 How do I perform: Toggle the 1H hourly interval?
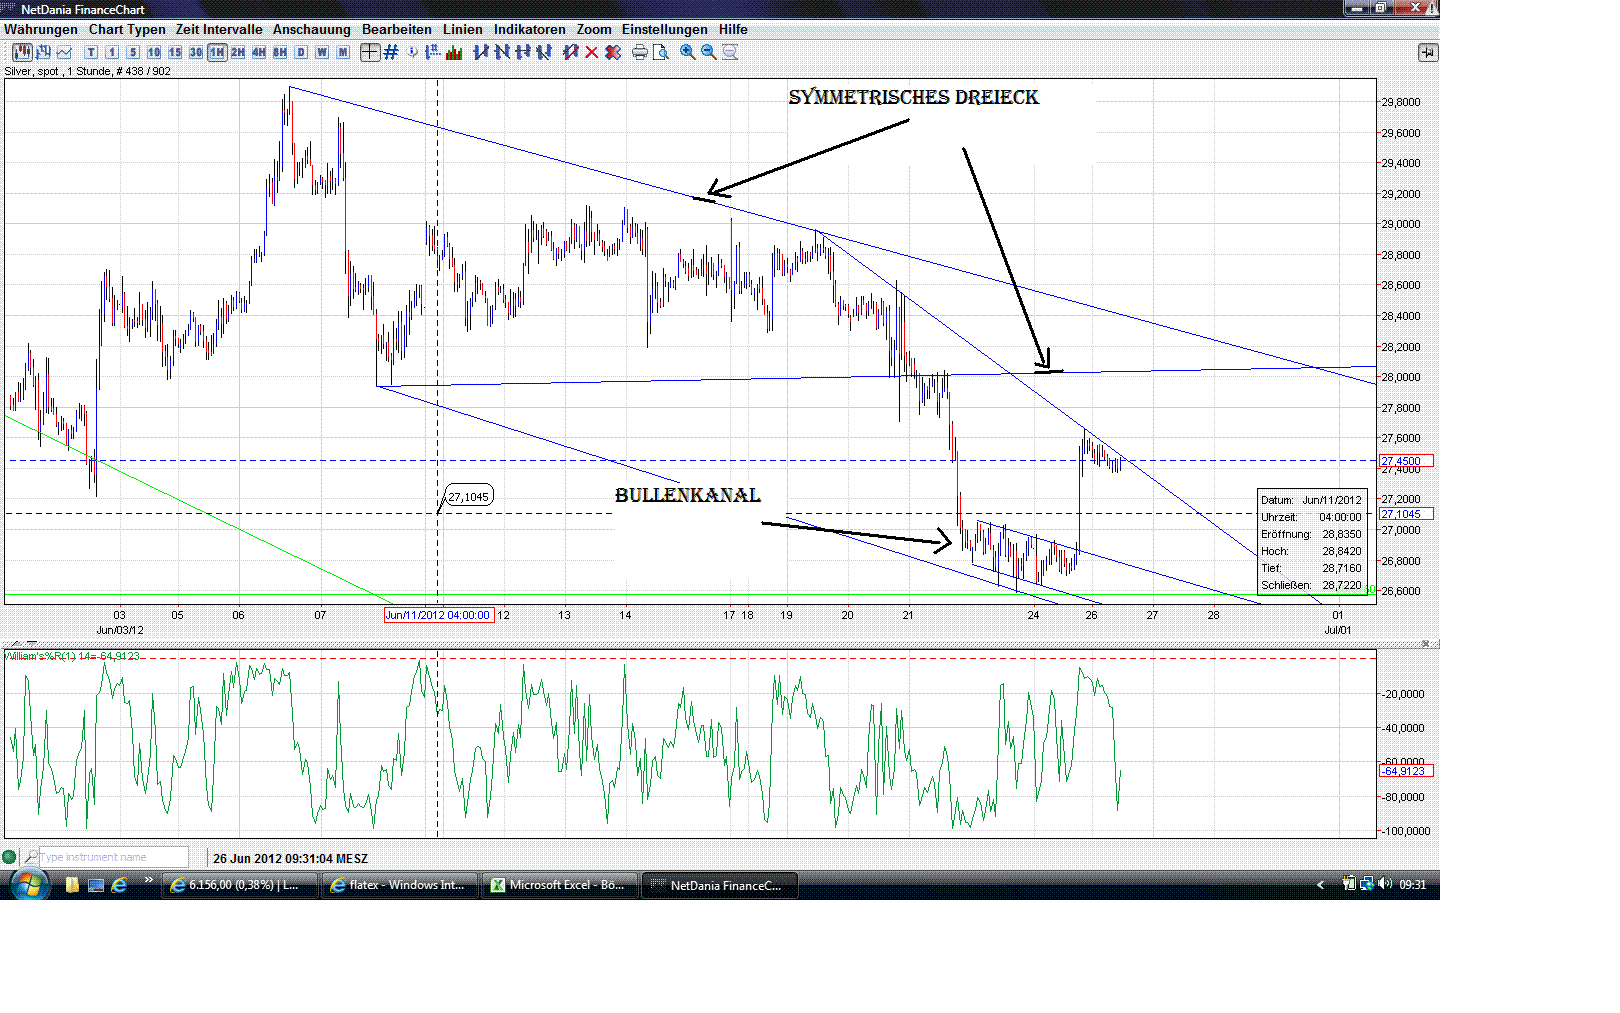pyautogui.click(x=217, y=52)
